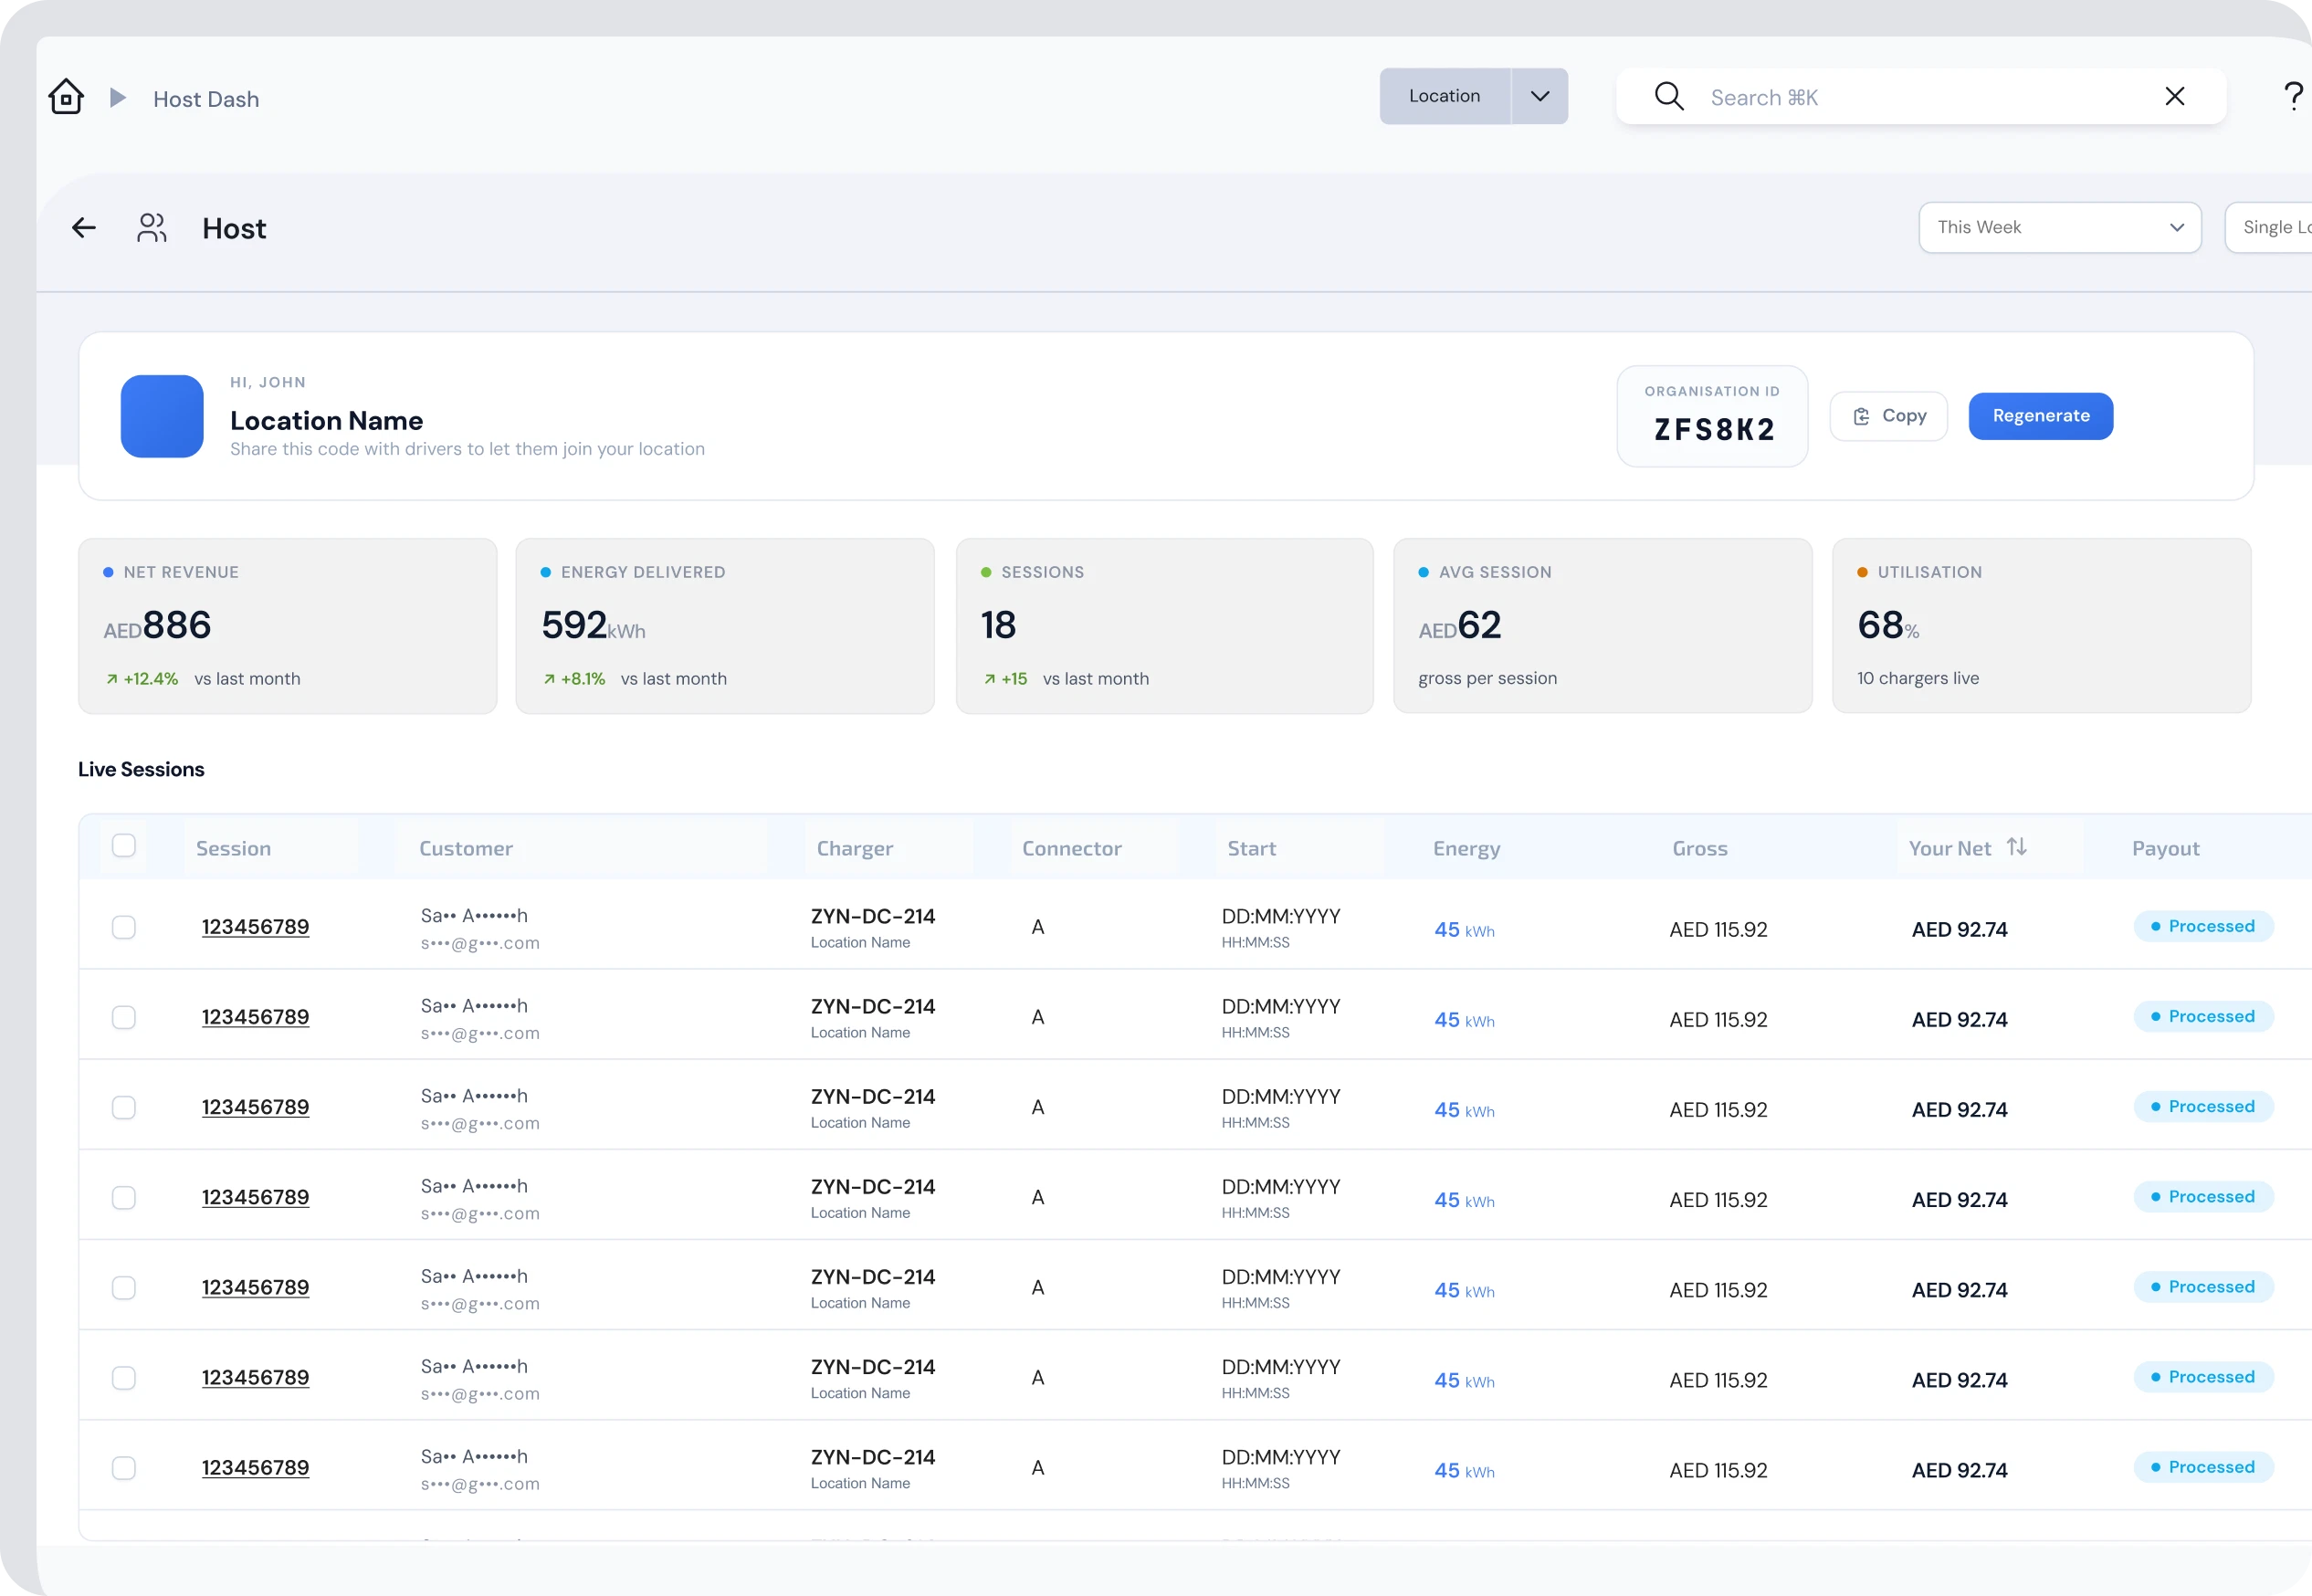The width and height of the screenshot is (2312, 1596).
Task: Open fourth row session 123456789 link
Action: click(x=255, y=1197)
